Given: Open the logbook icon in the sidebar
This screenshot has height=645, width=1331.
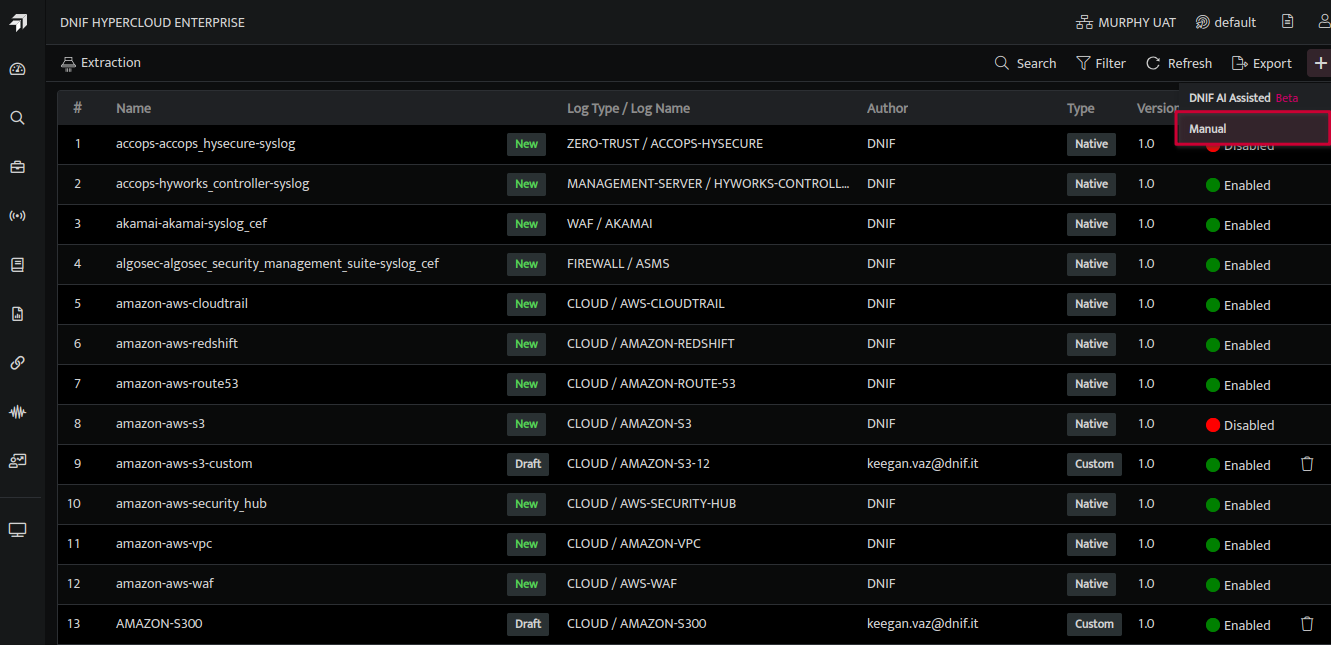Looking at the screenshot, I should click(x=17, y=264).
